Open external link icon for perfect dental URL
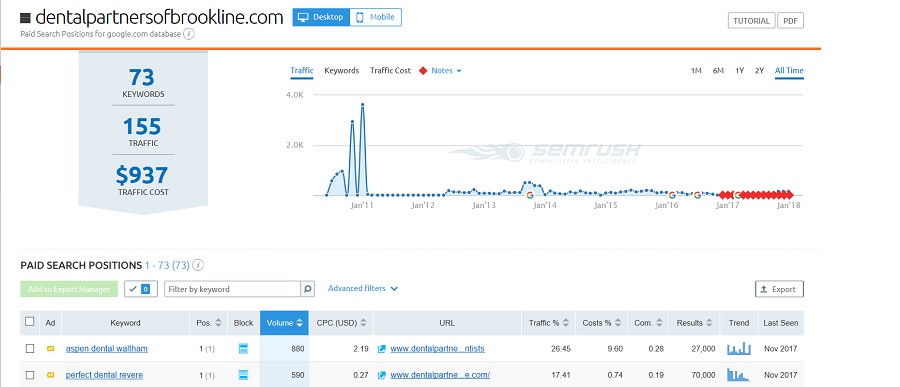This screenshot has height=387, width=900. [382, 375]
